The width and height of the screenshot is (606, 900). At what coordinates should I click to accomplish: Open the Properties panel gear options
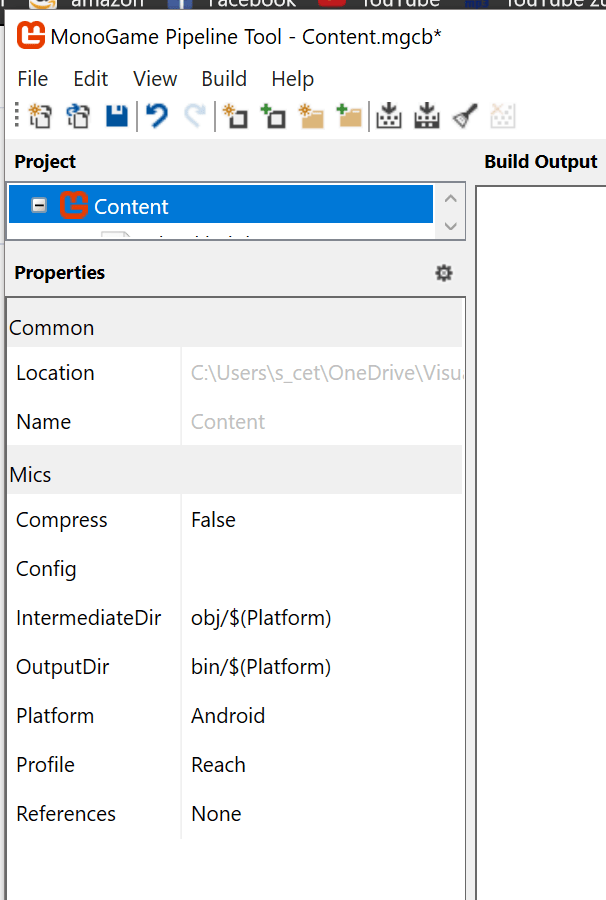click(444, 273)
